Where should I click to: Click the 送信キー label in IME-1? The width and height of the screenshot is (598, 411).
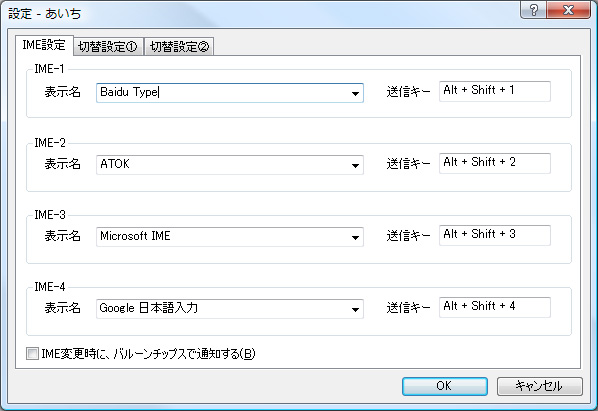click(x=408, y=92)
